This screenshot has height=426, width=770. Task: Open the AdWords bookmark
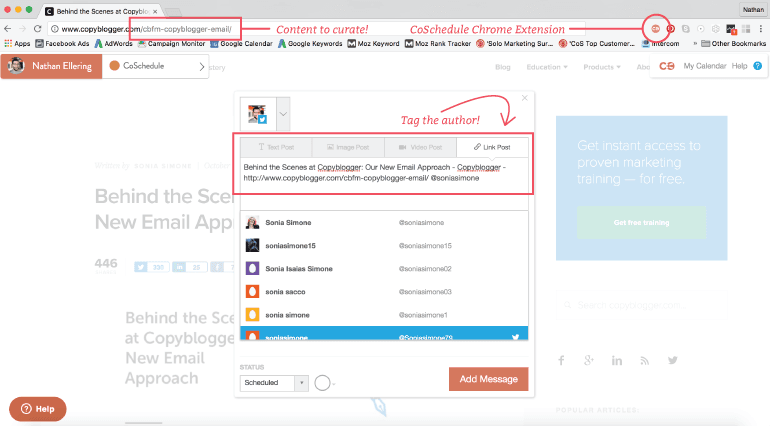pyautogui.click(x=113, y=44)
